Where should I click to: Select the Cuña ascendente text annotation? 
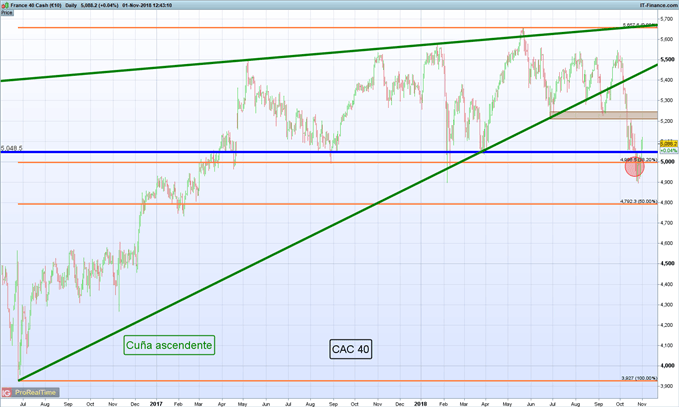coord(169,345)
